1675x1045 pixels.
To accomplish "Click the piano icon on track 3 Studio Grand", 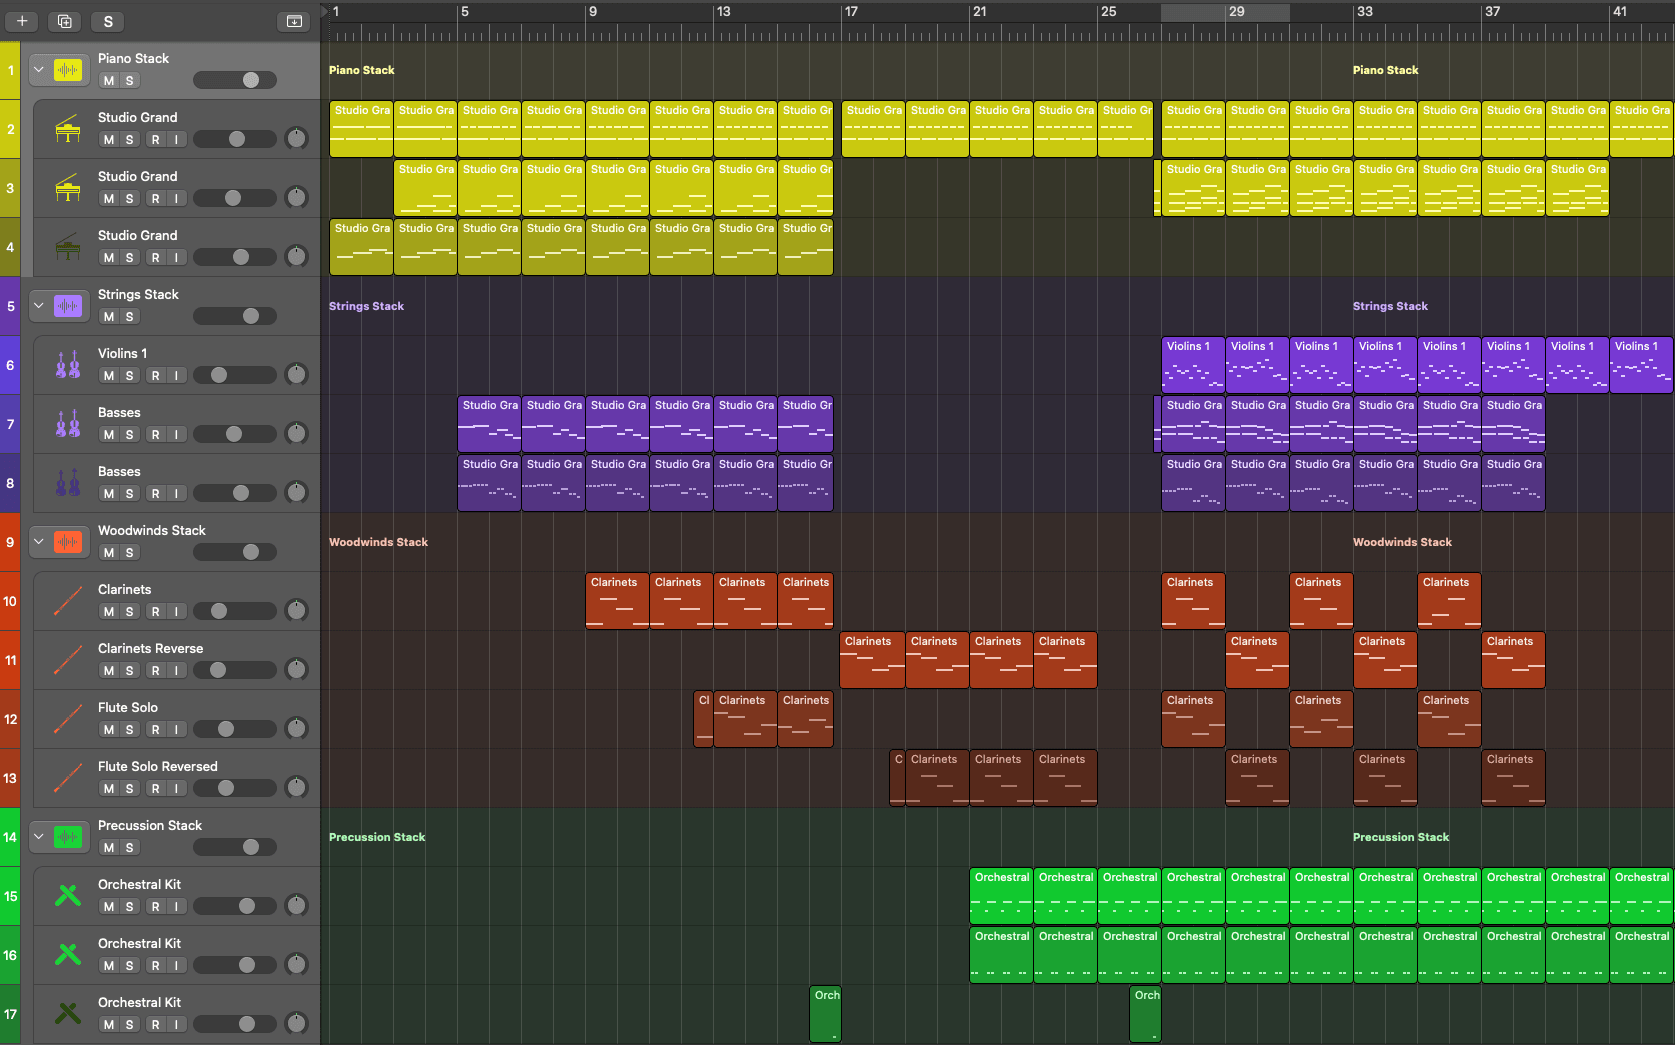I will tap(68, 188).
